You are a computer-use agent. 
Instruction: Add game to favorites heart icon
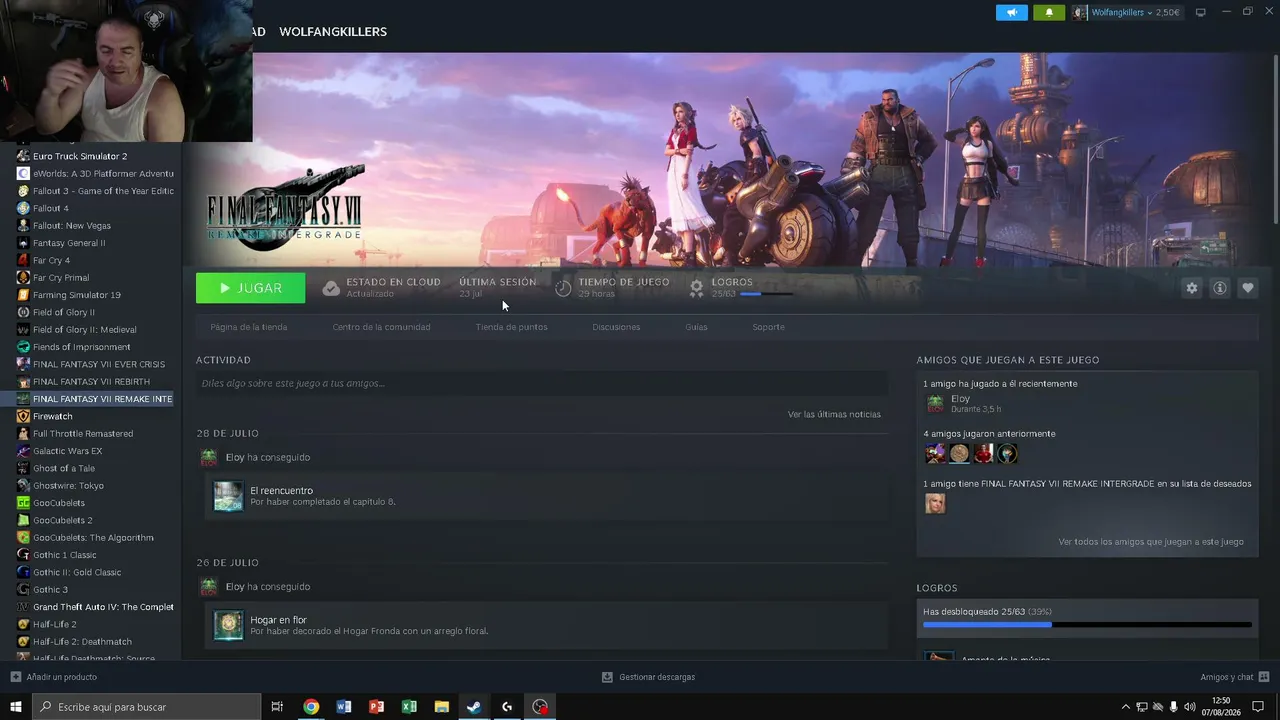click(x=1247, y=288)
